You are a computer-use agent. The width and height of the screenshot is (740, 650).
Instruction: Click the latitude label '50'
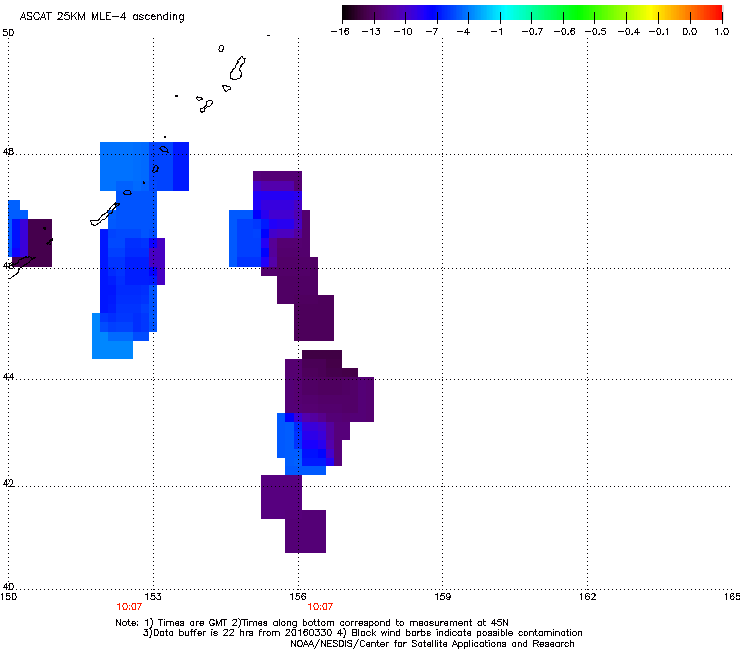[8, 33]
